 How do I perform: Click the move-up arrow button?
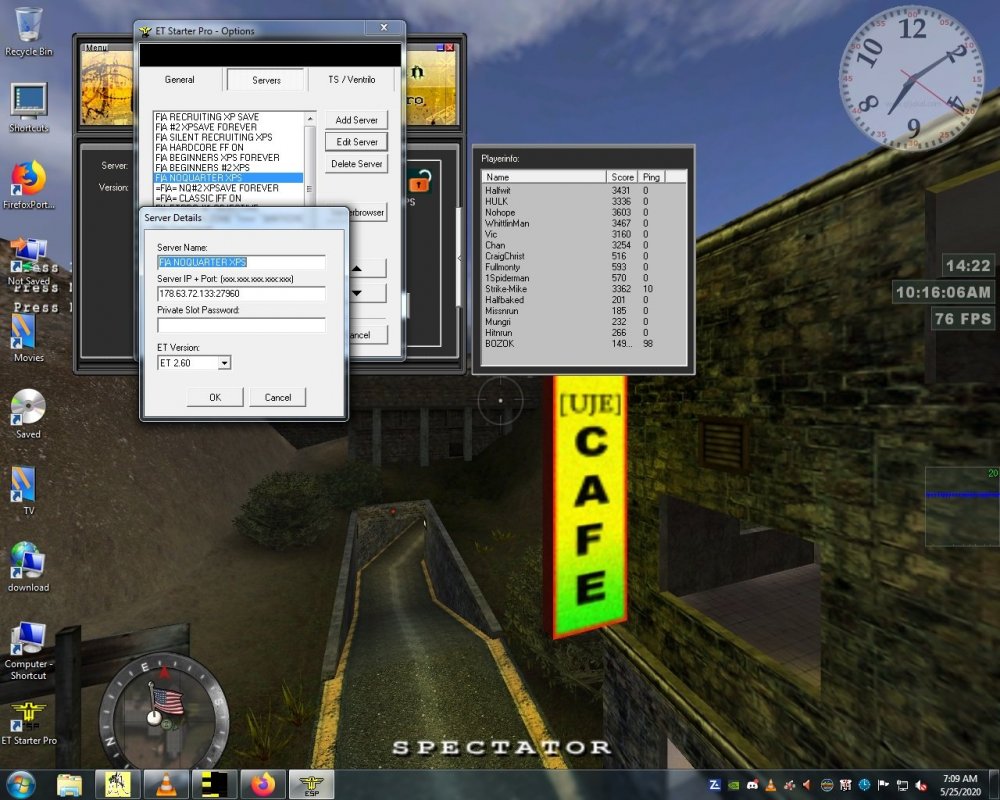368,269
